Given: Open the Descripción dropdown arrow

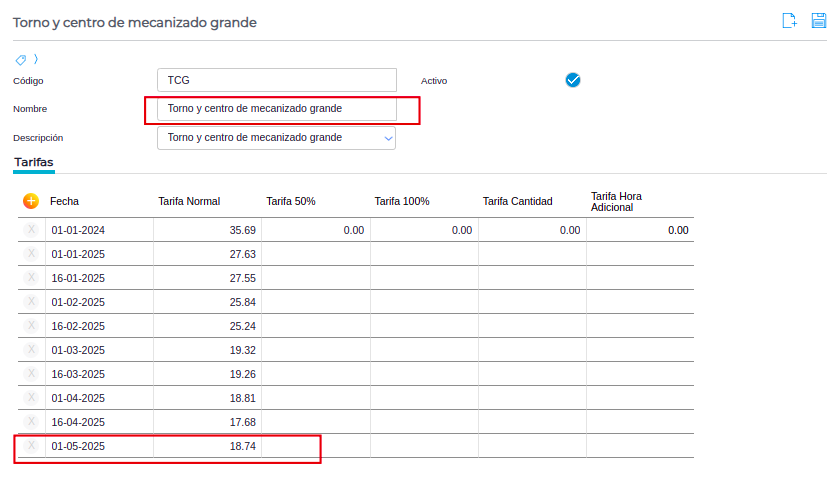Looking at the screenshot, I should [388, 138].
